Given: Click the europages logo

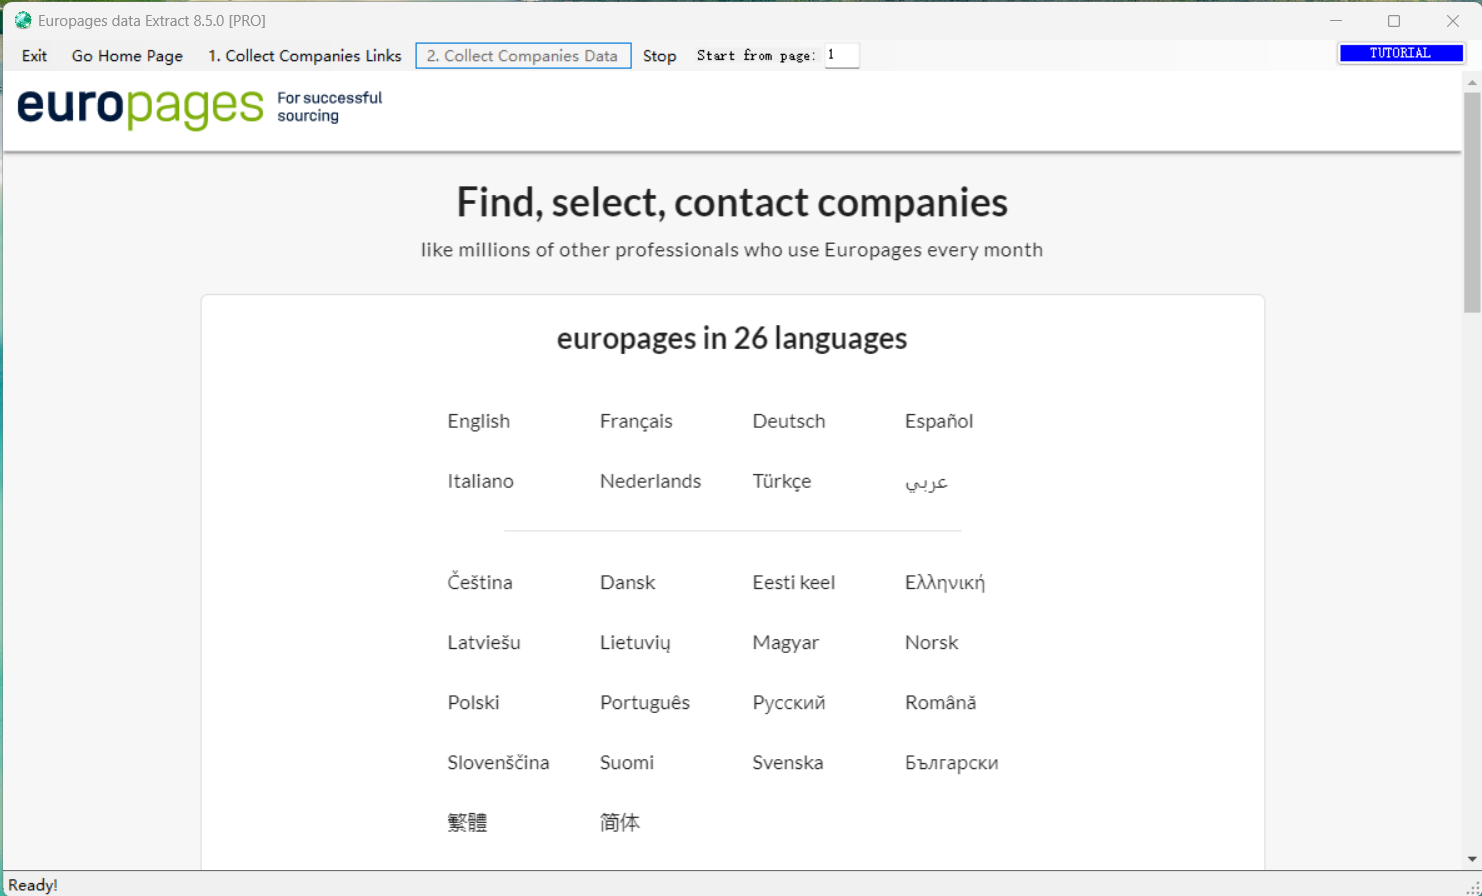Looking at the screenshot, I should point(140,106).
